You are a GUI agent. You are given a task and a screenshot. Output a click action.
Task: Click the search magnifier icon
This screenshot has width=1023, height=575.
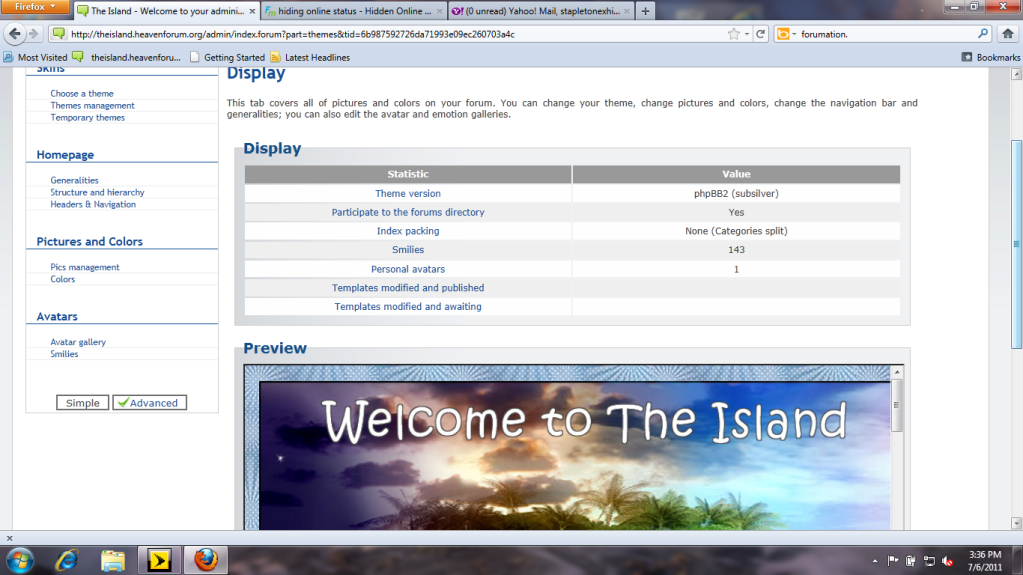pos(983,34)
